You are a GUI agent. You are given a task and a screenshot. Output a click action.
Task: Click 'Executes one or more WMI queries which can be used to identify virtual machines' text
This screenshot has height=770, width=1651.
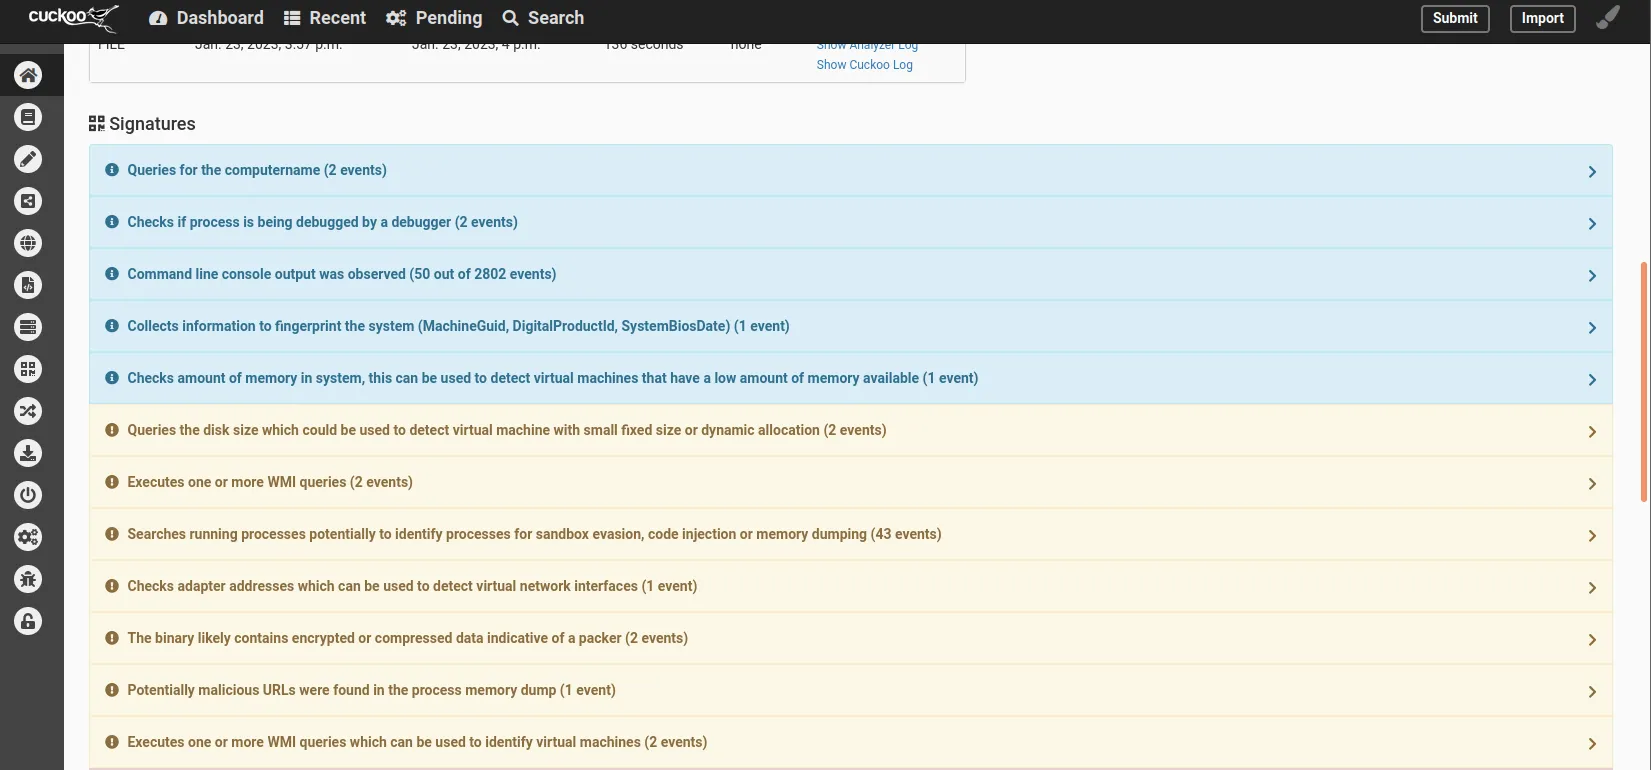pyautogui.click(x=417, y=742)
